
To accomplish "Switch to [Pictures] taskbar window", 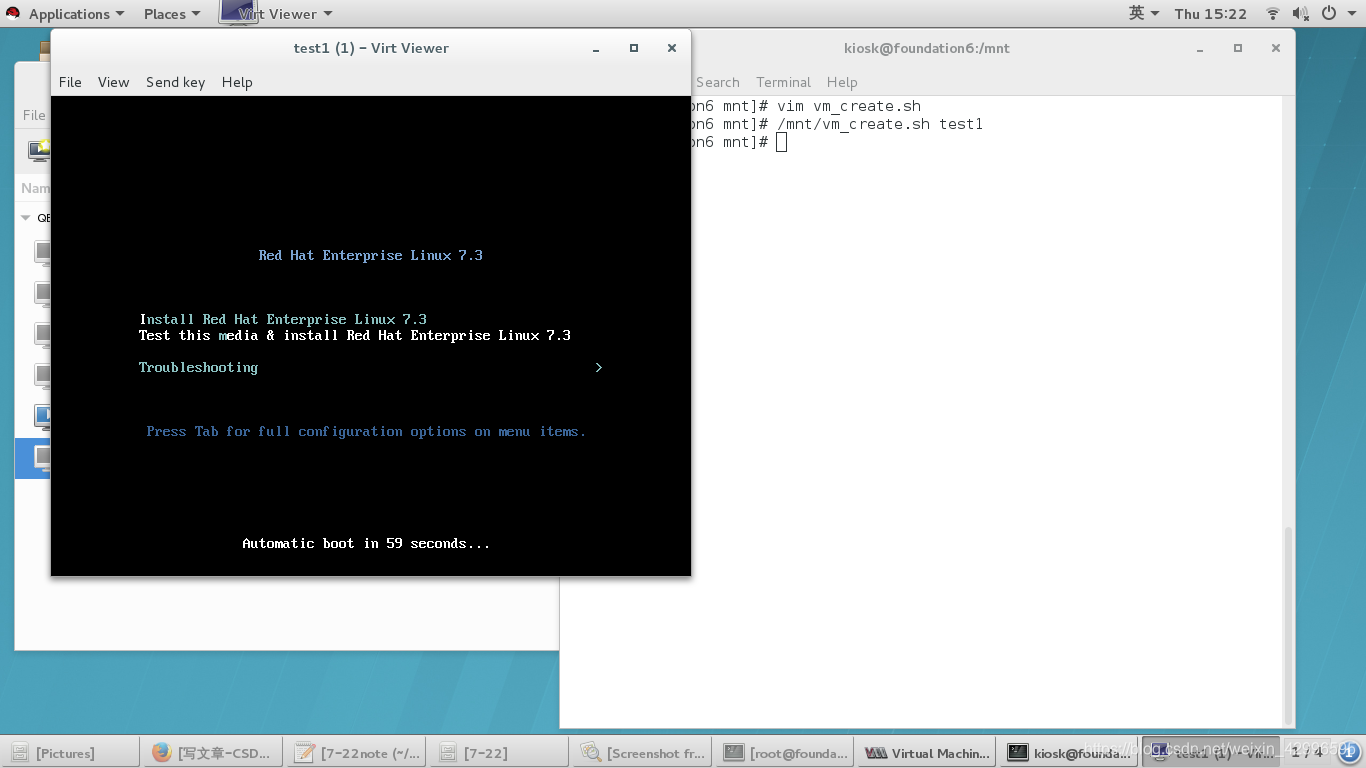I will coord(70,753).
